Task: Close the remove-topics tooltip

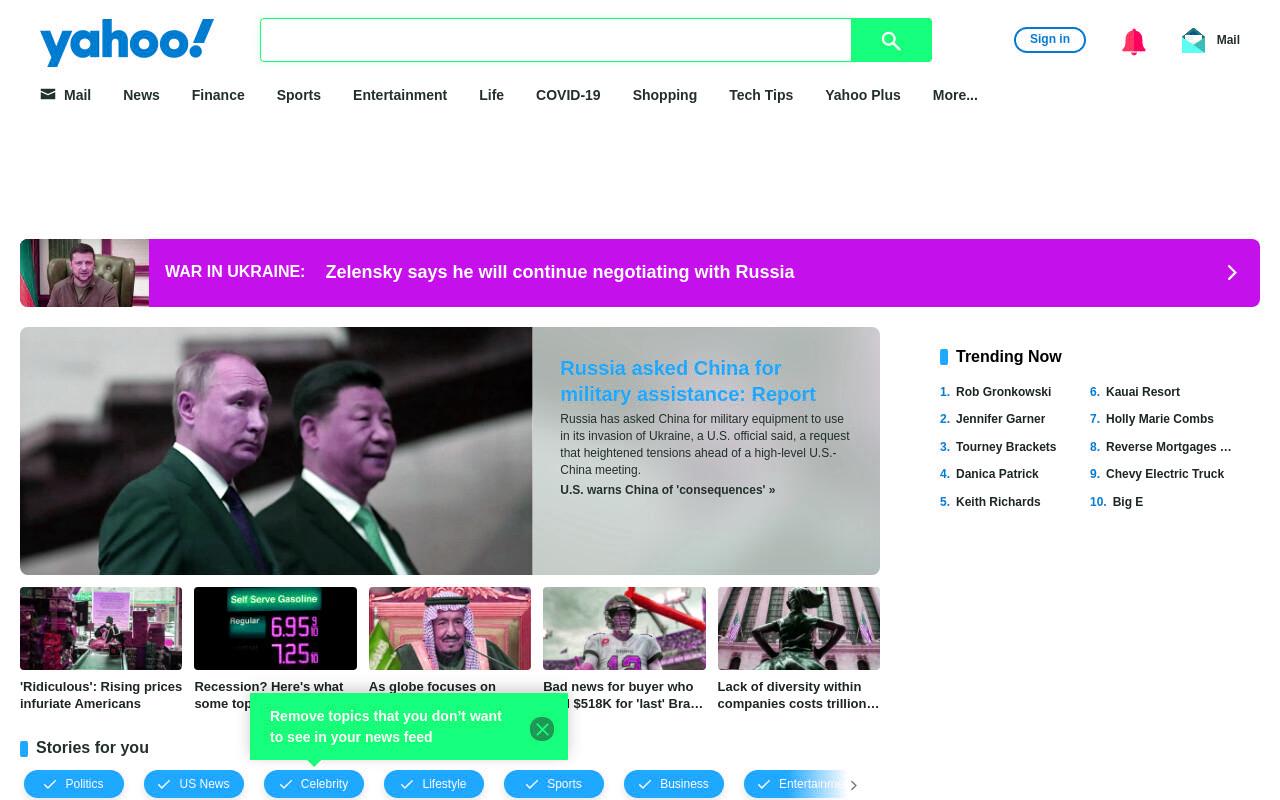Action: point(542,729)
